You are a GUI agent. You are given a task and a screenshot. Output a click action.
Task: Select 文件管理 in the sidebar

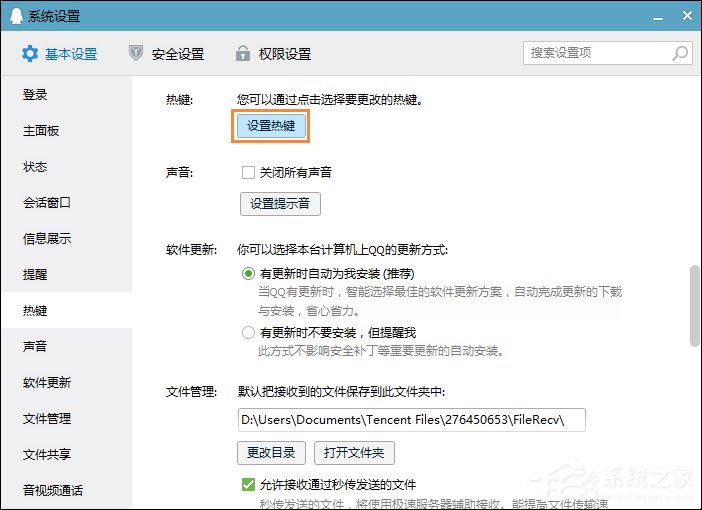pos(67,418)
